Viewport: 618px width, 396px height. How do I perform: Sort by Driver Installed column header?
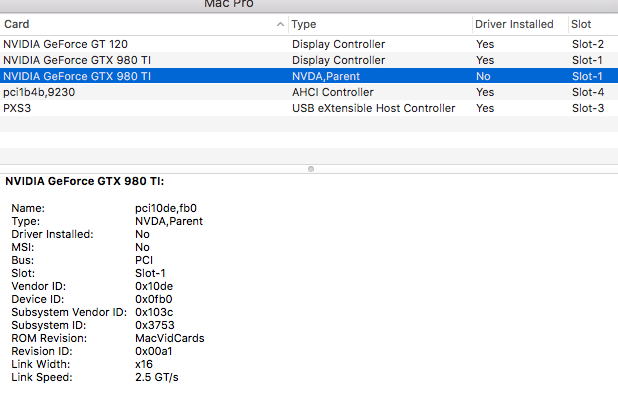(x=520, y=24)
